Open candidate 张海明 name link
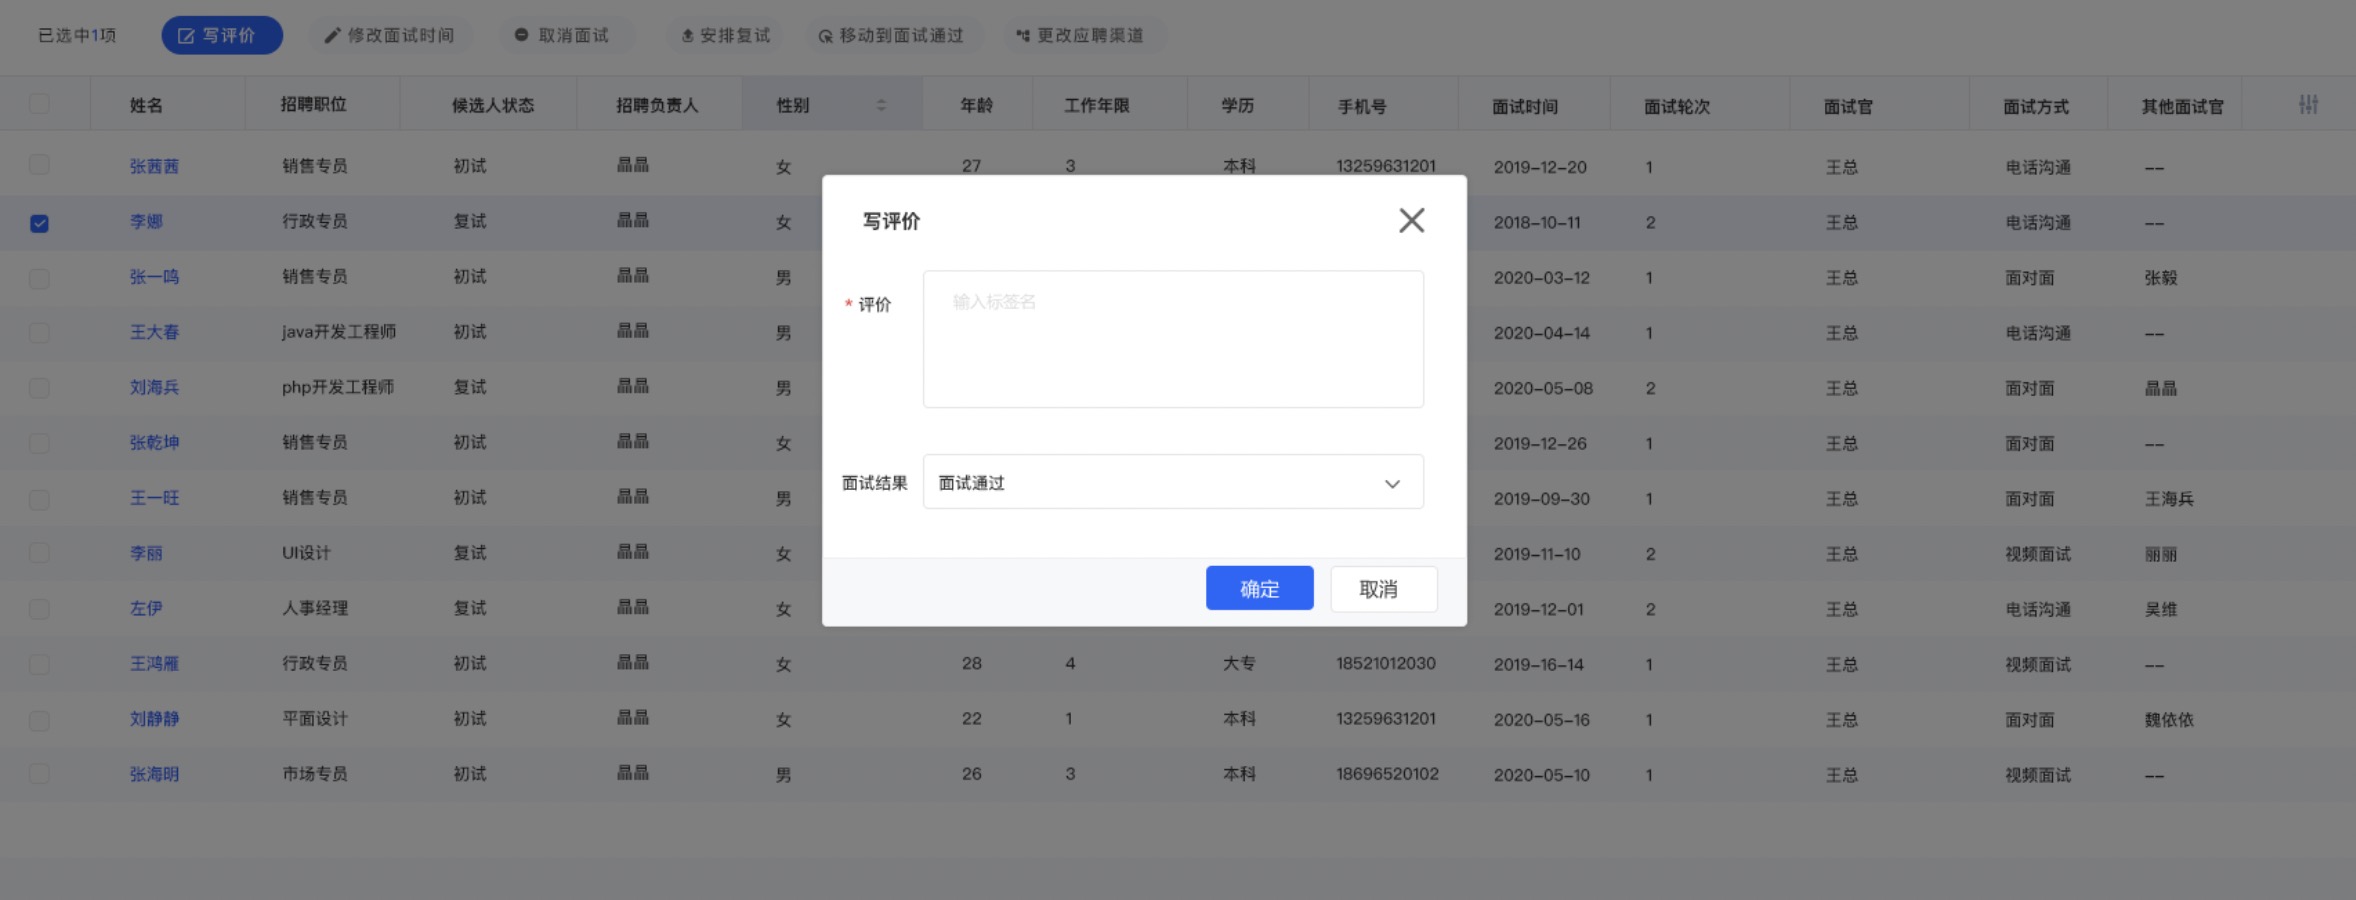 point(154,774)
